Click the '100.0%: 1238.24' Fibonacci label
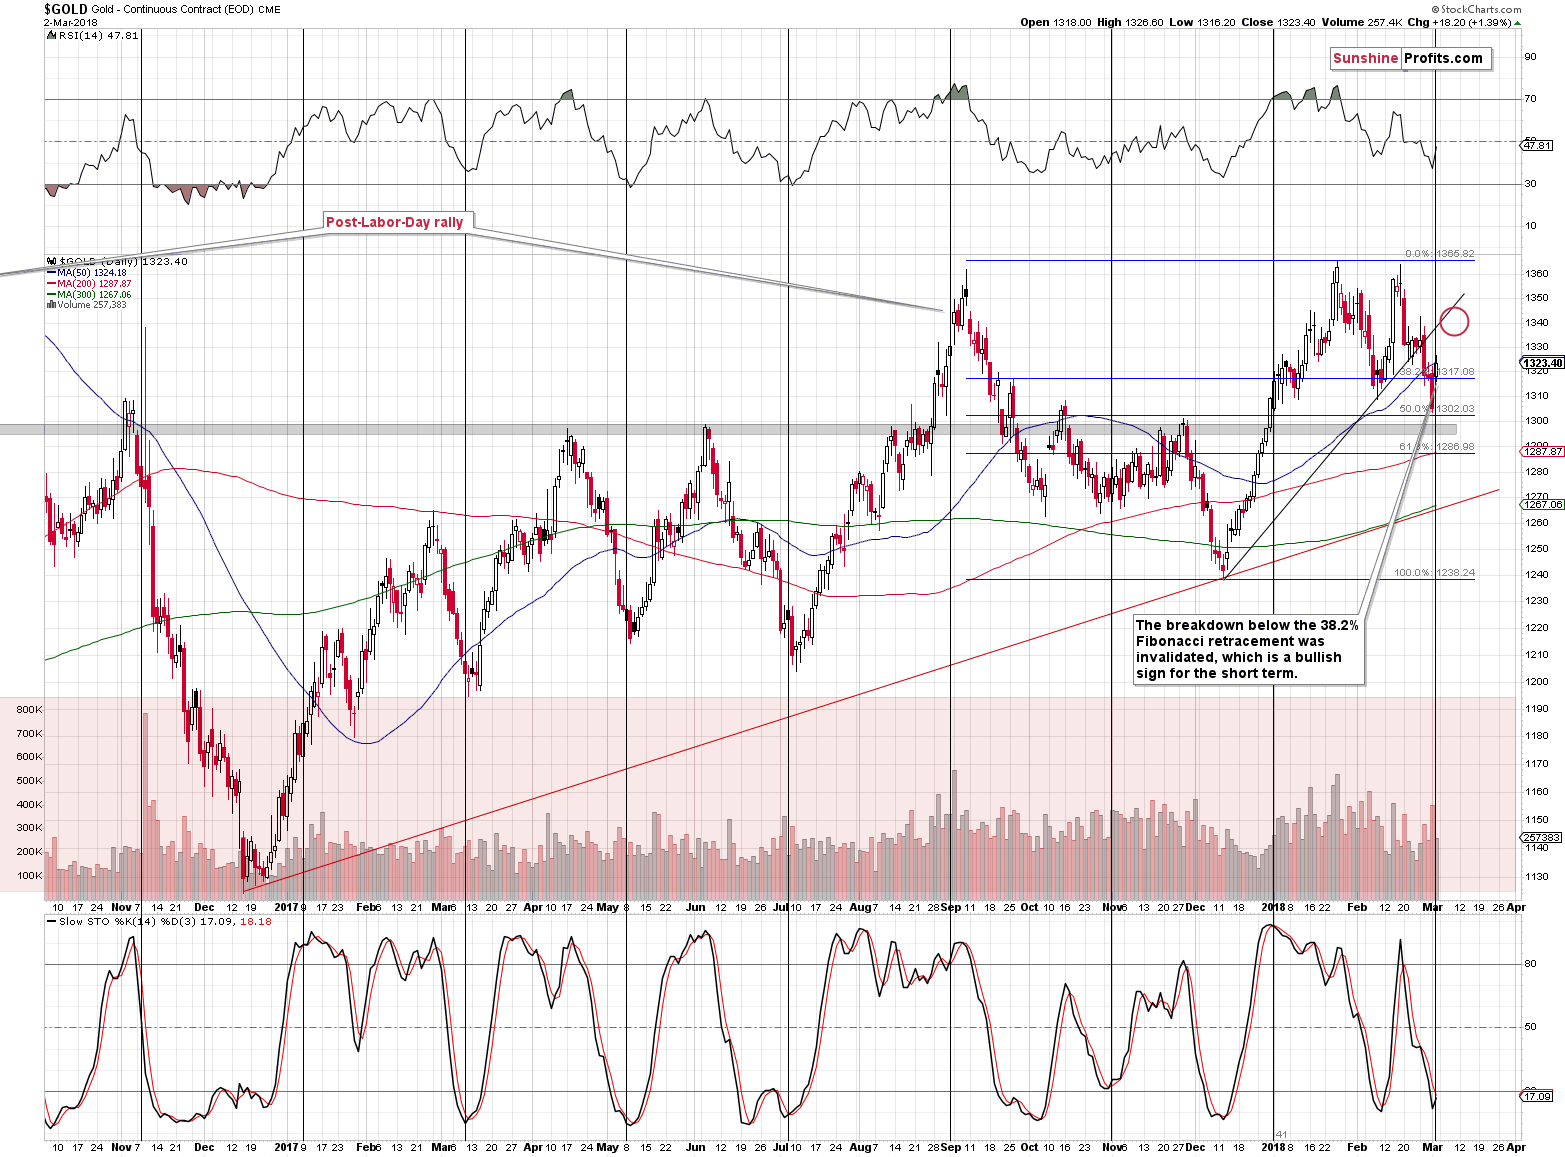 click(x=1434, y=573)
